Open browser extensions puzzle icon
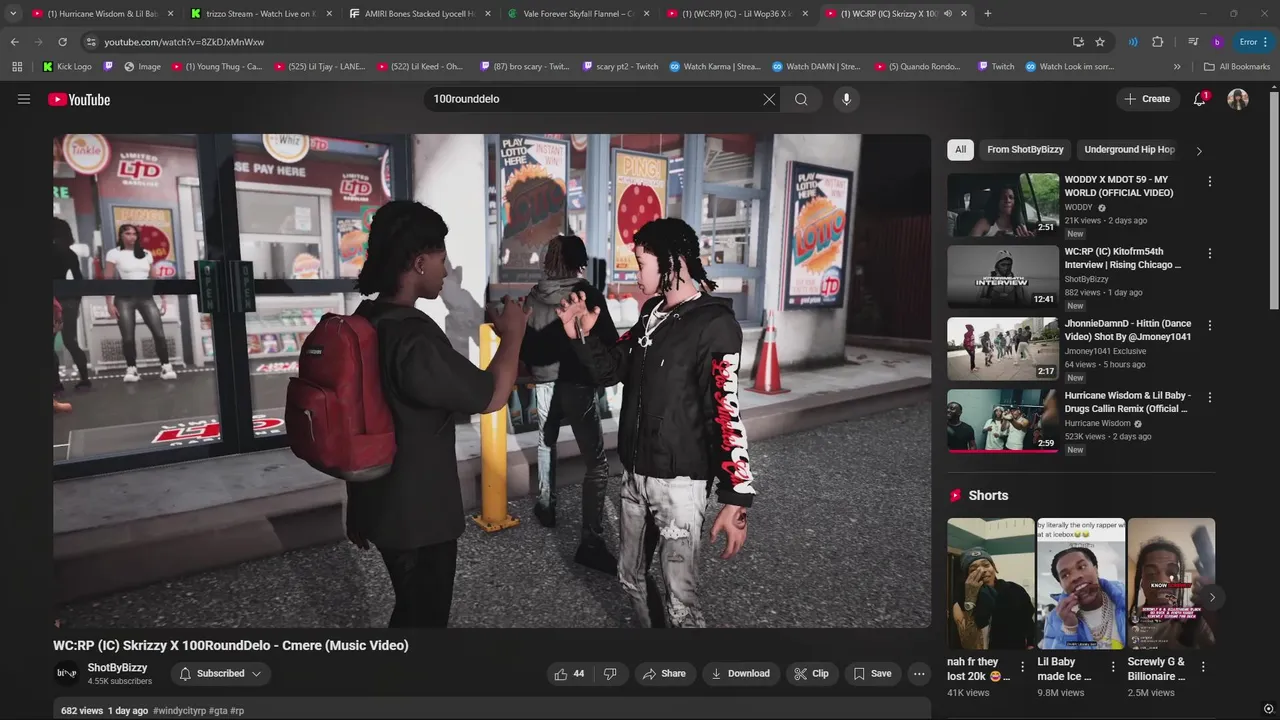This screenshot has width=1280, height=720. point(1158,42)
